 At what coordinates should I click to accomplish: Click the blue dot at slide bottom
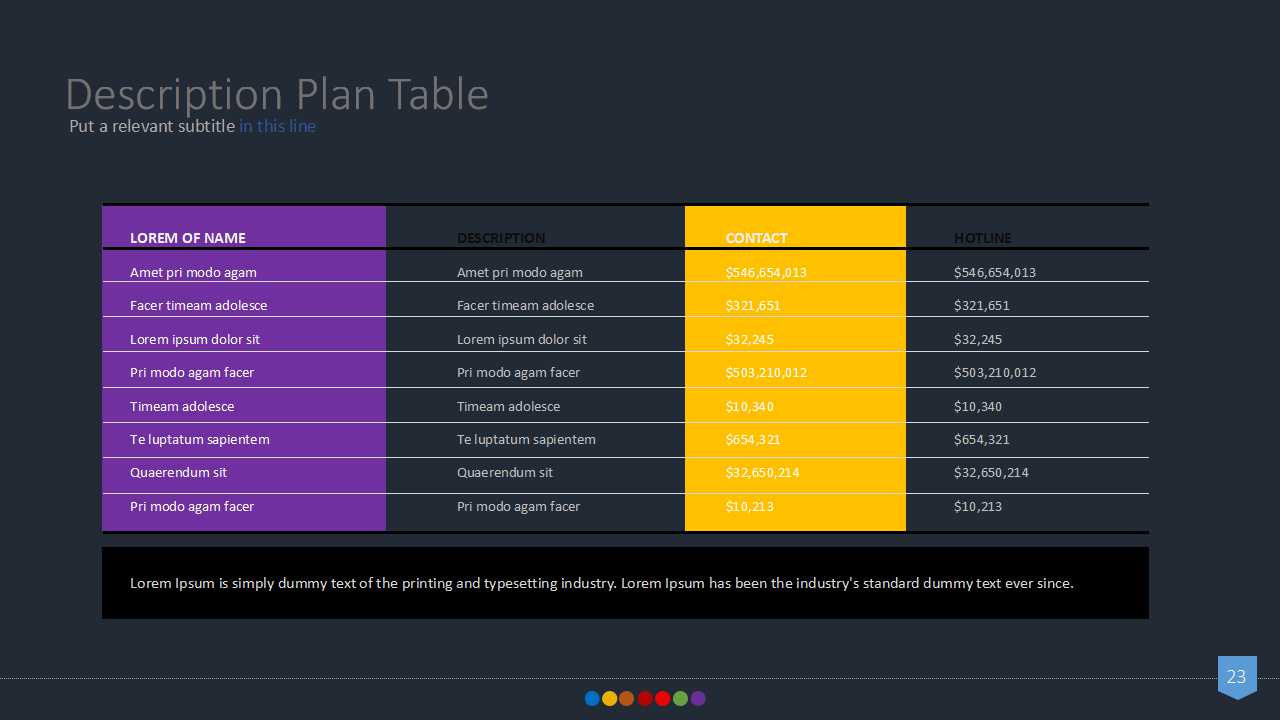[x=592, y=698]
